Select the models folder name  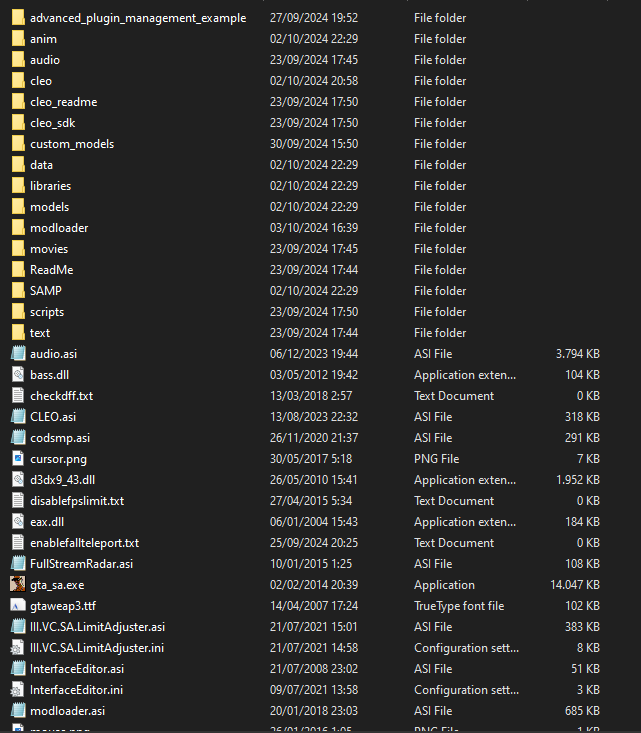pos(50,207)
